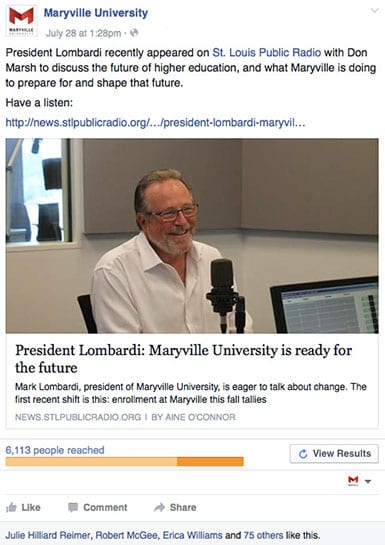Click the thumbs-up Like icon

11,507
